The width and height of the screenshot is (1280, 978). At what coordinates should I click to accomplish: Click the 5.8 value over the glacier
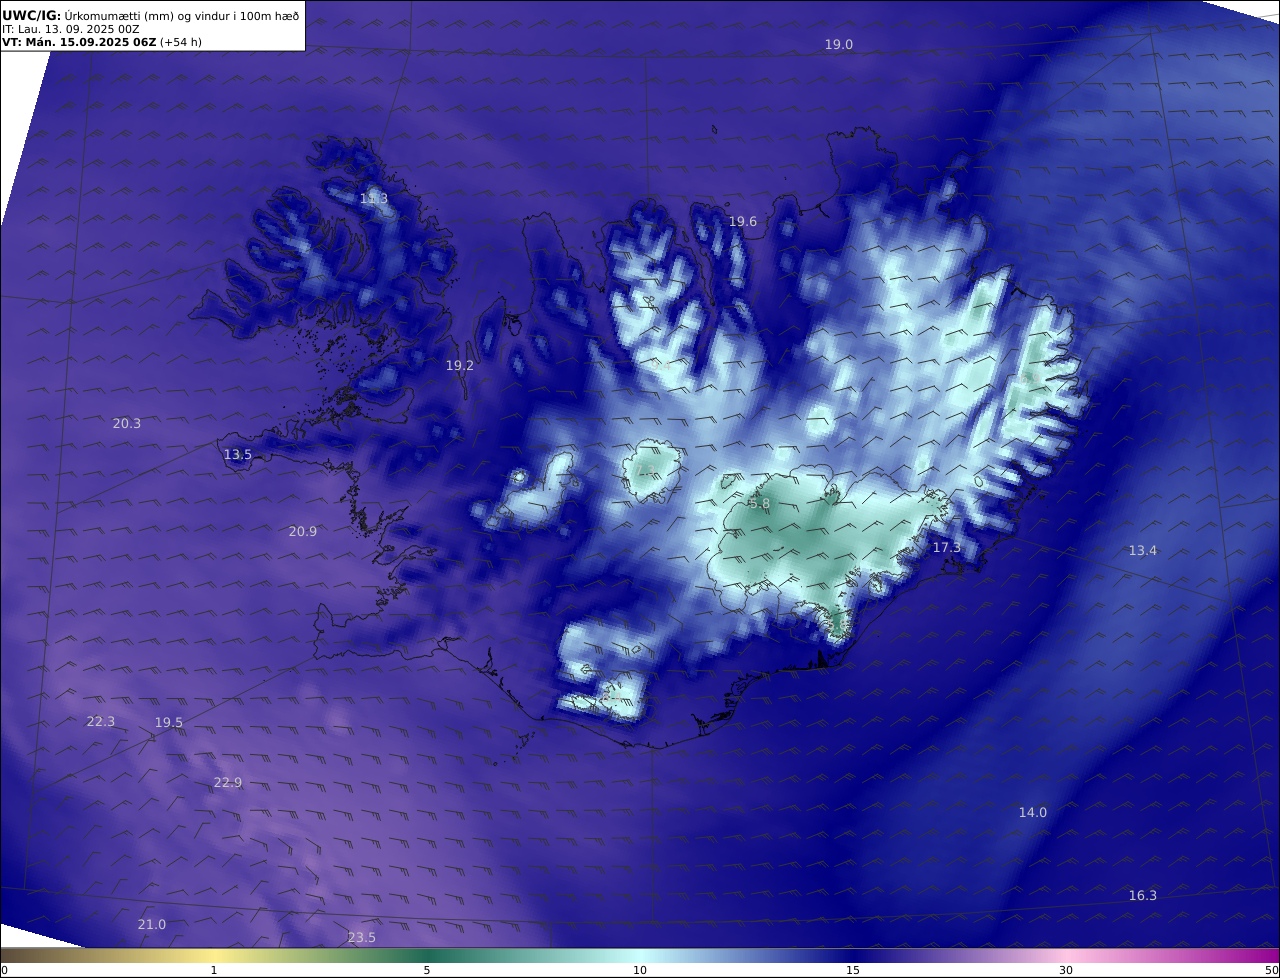tap(759, 504)
